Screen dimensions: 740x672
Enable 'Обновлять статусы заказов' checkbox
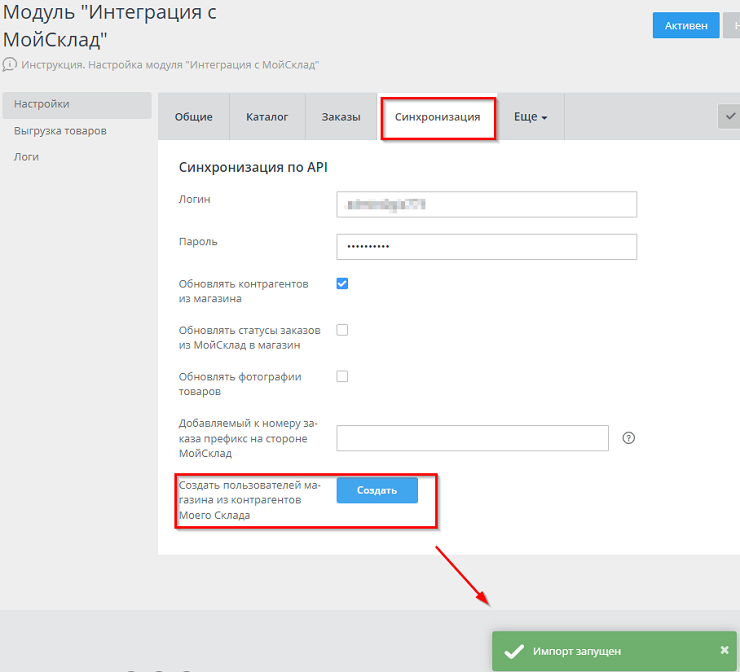342,330
